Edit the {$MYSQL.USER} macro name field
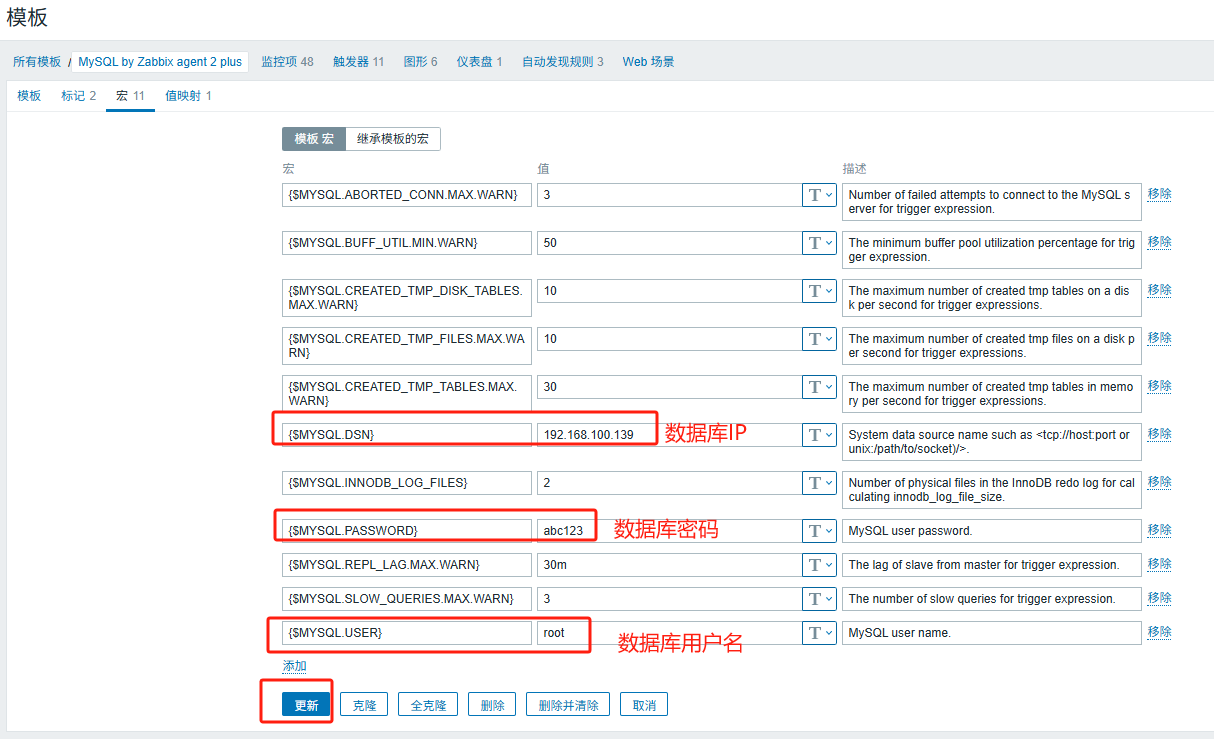 tap(407, 633)
